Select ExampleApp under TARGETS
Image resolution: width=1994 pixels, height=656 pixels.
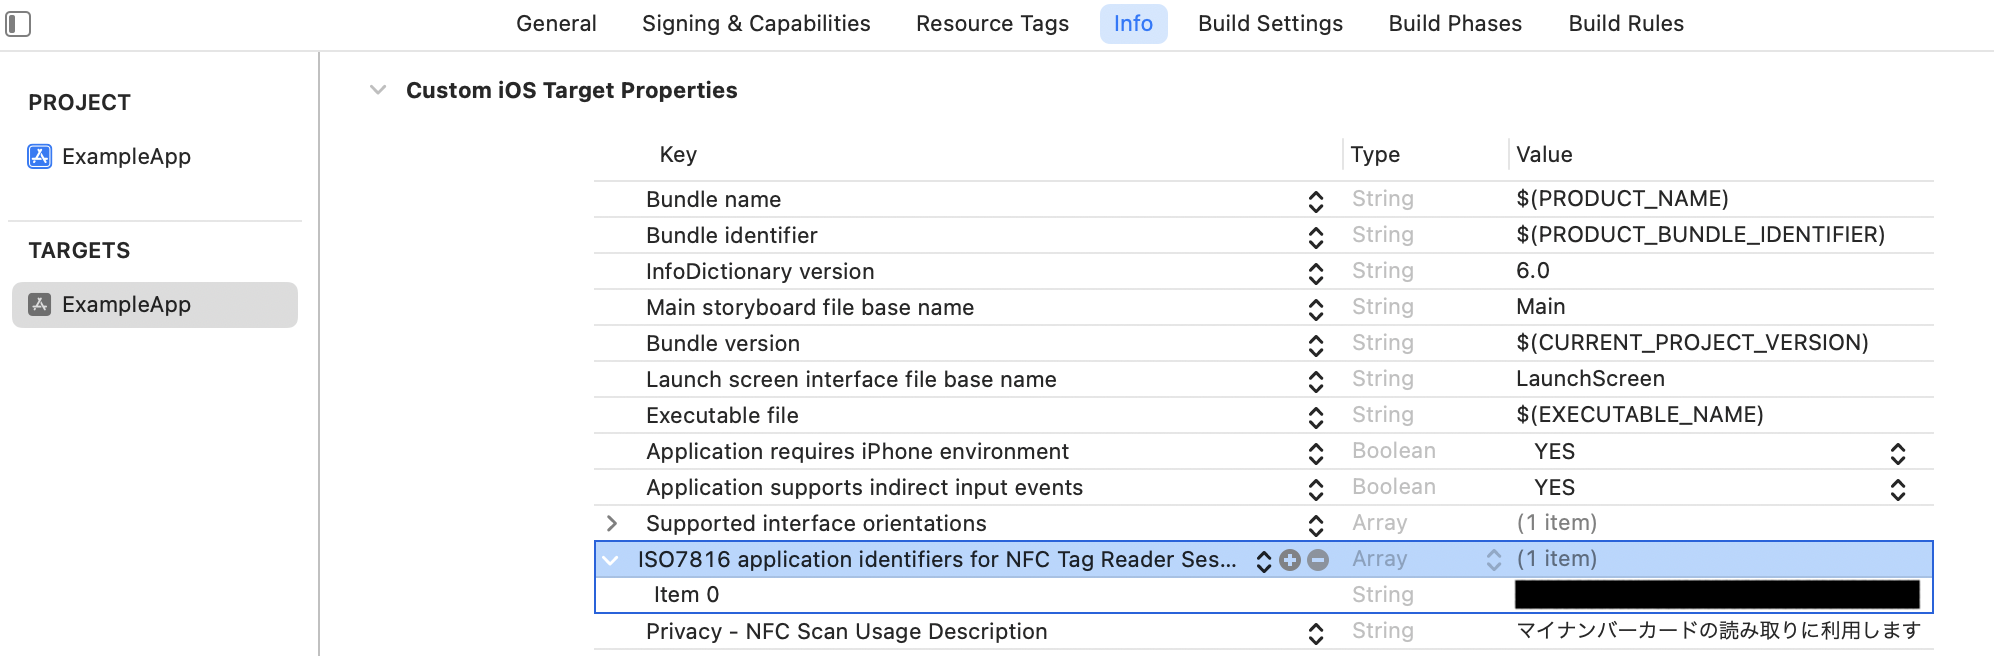[x=126, y=305]
